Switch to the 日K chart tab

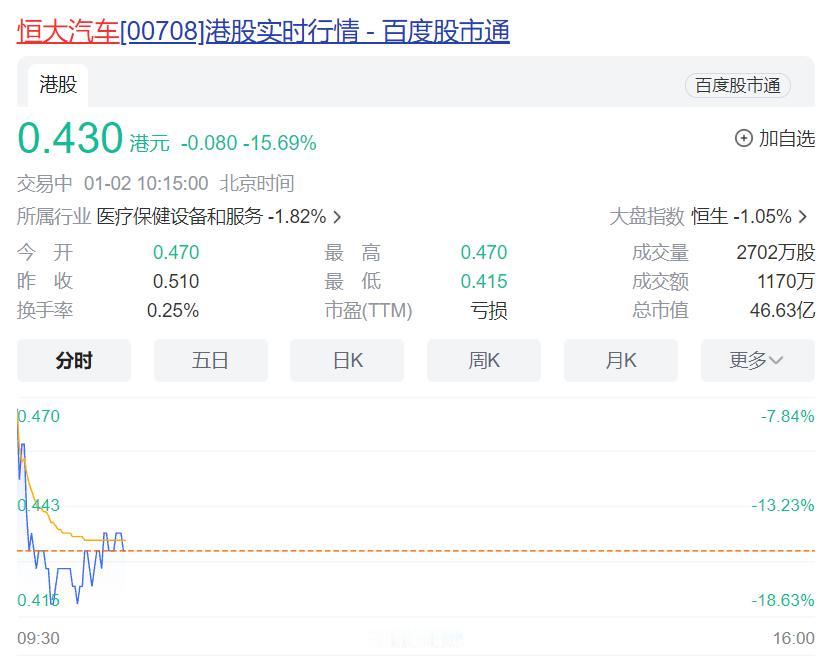point(347,361)
